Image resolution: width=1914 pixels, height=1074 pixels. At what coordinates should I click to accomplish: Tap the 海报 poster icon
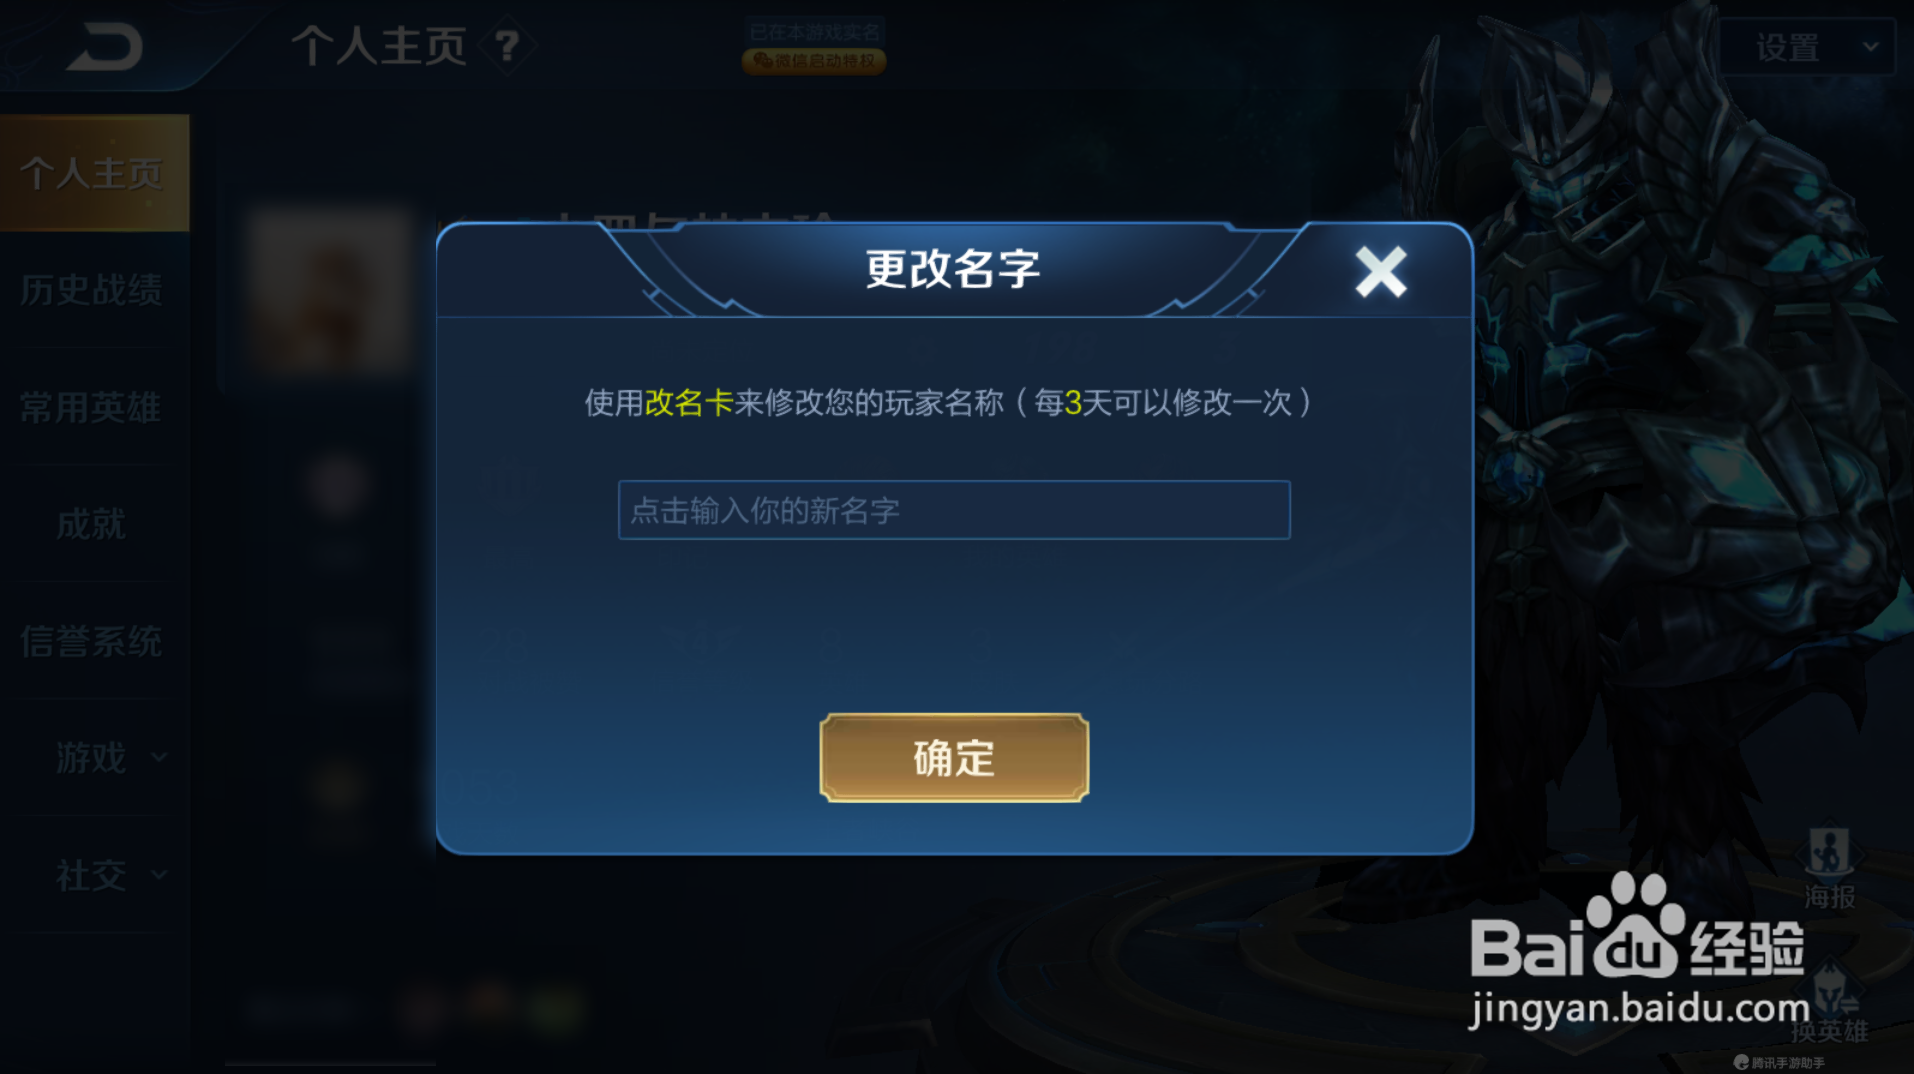(x=1829, y=867)
